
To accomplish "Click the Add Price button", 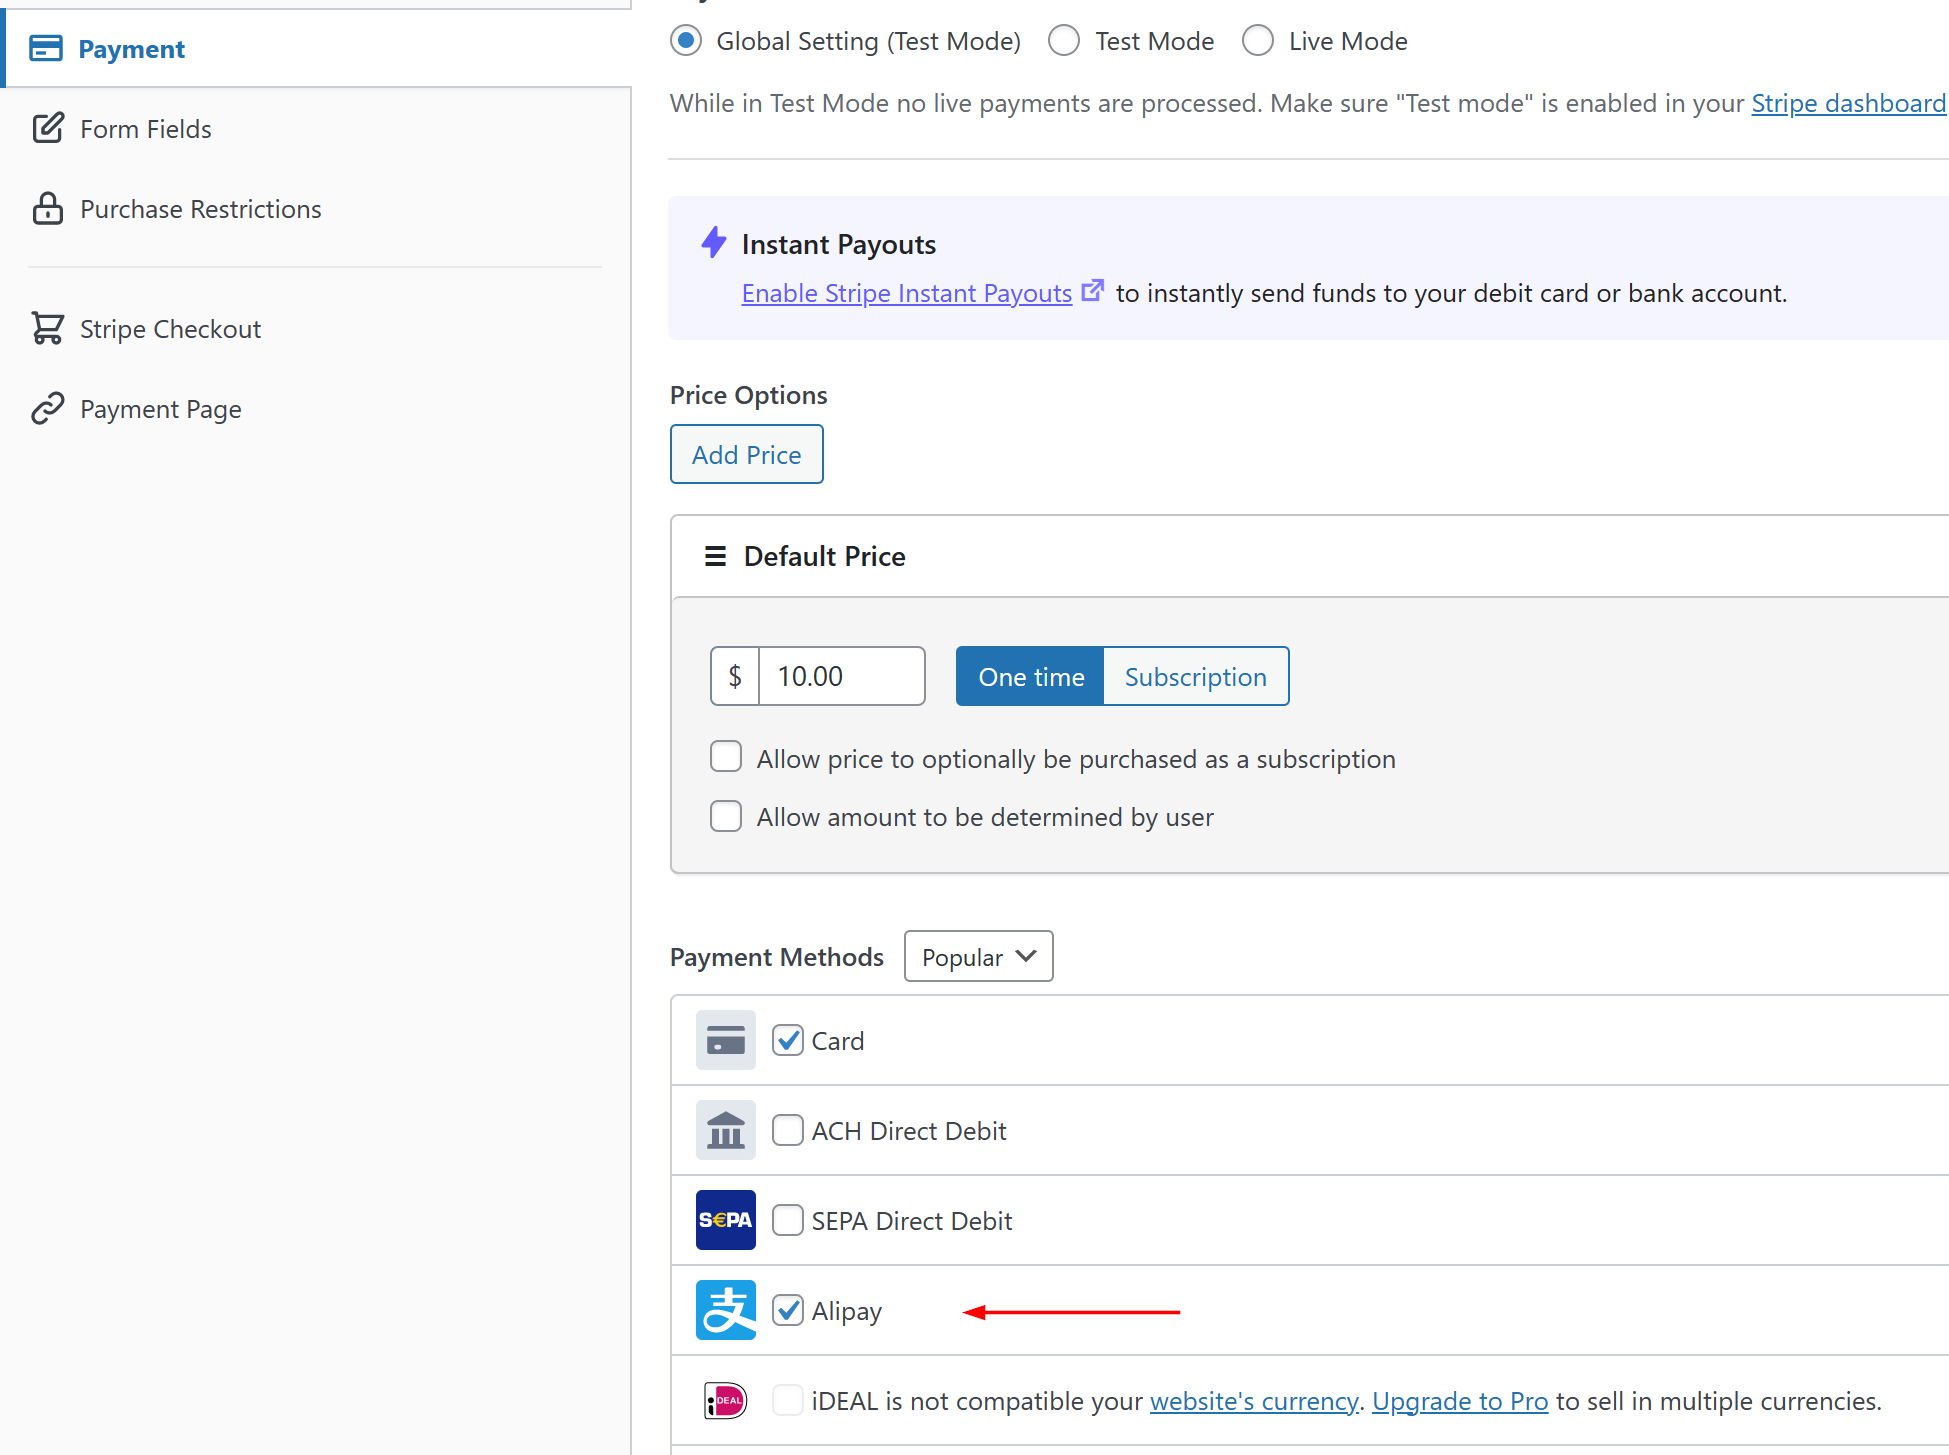I will coord(746,455).
